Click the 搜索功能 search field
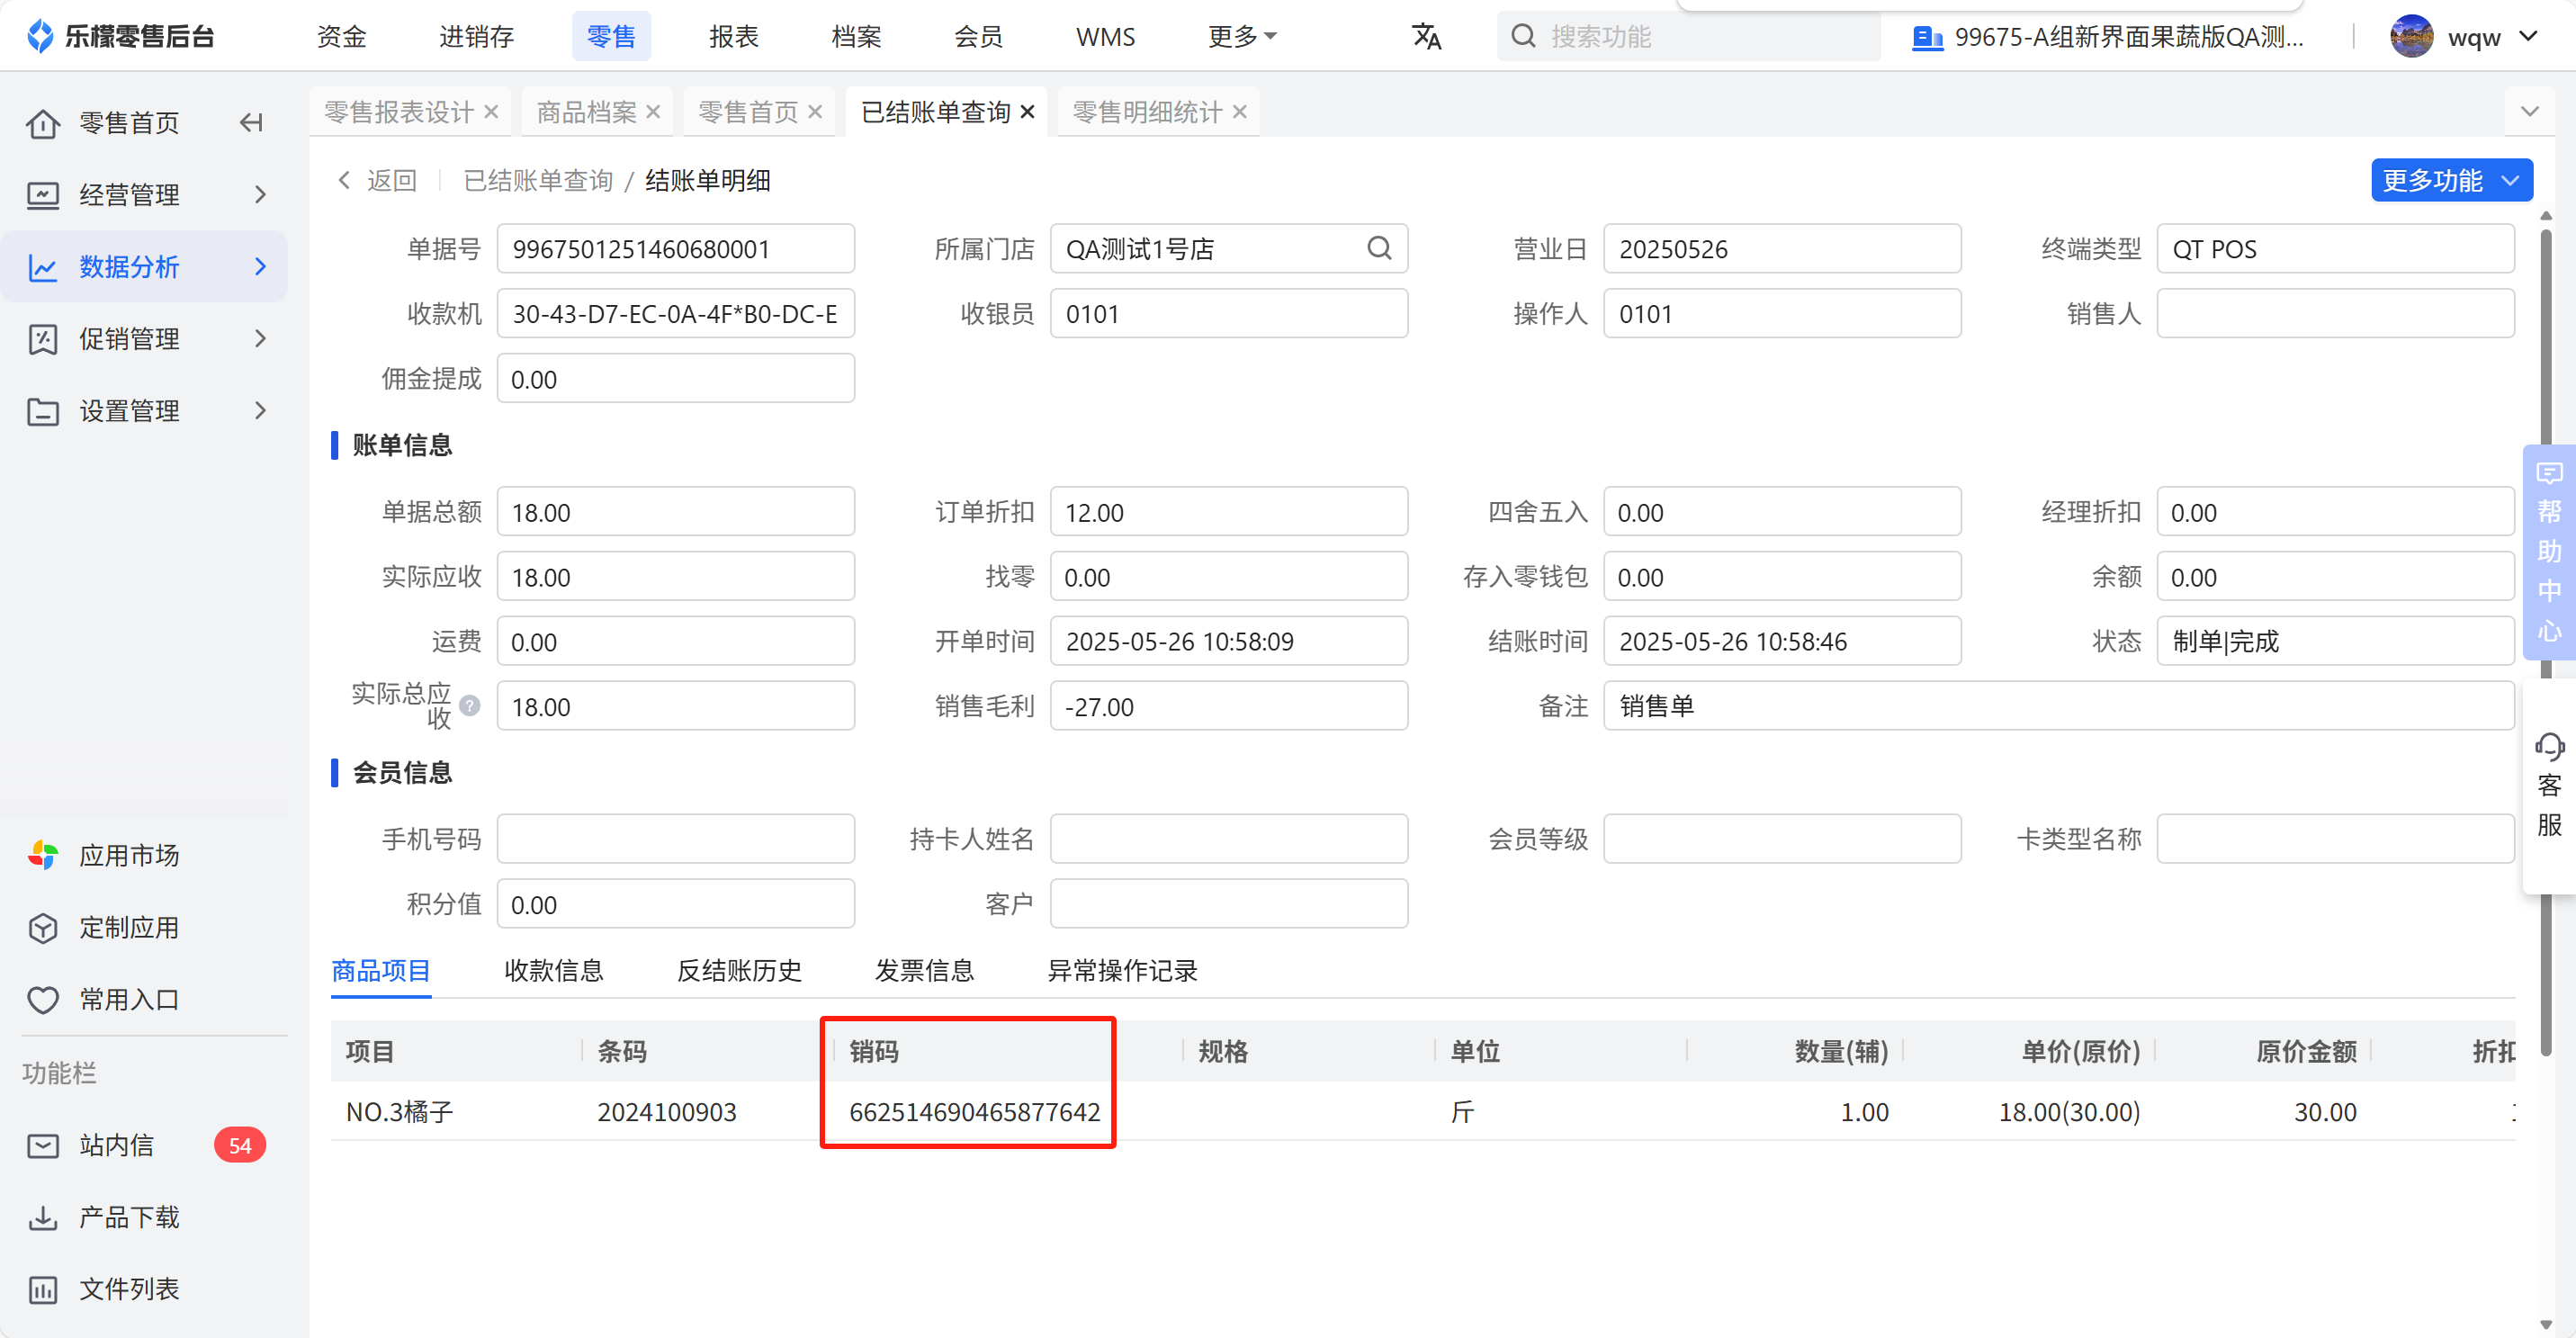 (1688, 37)
